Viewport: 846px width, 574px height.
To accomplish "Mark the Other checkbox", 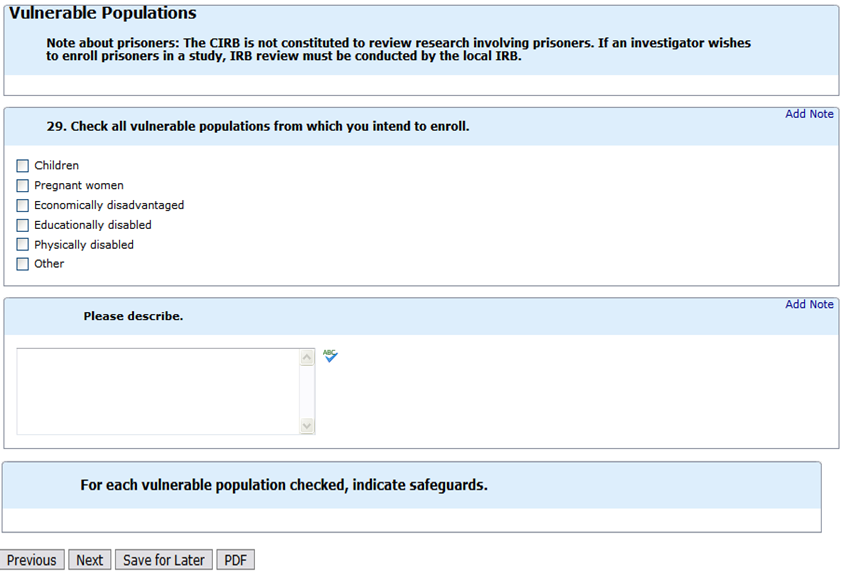I will click(x=23, y=264).
